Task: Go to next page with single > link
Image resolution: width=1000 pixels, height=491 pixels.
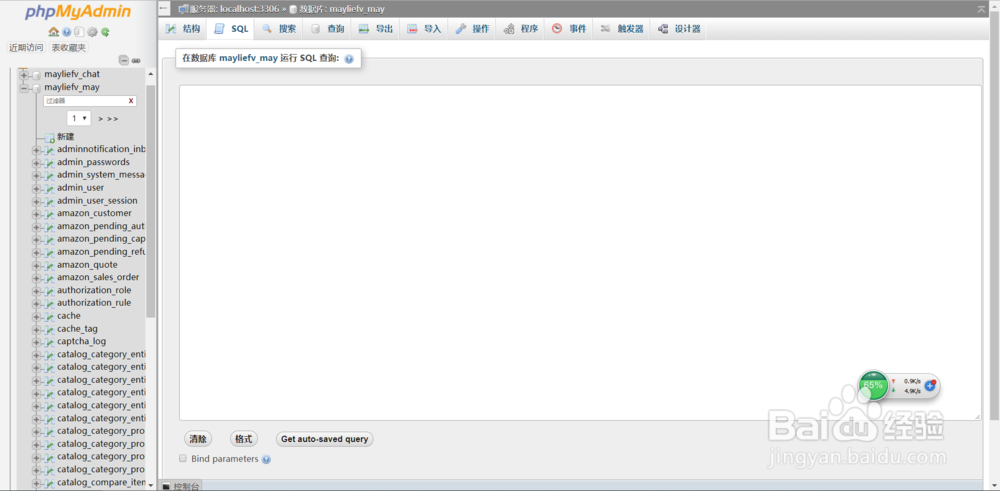Action: pos(101,119)
